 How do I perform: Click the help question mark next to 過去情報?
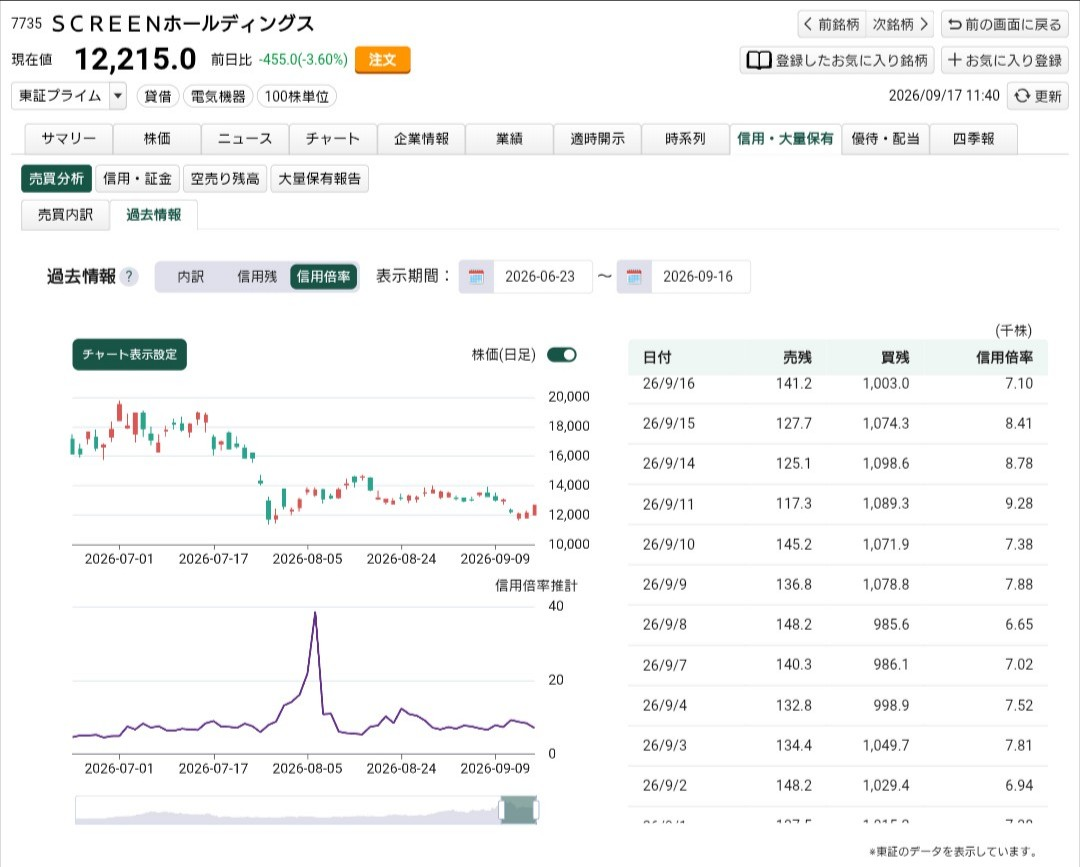tap(129, 277)
